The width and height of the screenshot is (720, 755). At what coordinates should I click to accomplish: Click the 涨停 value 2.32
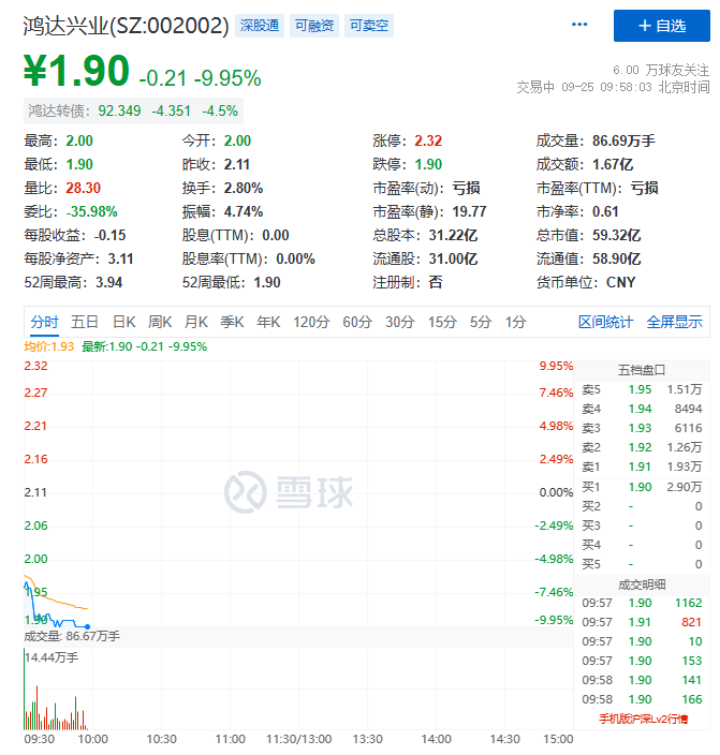(x=428, y=141)
